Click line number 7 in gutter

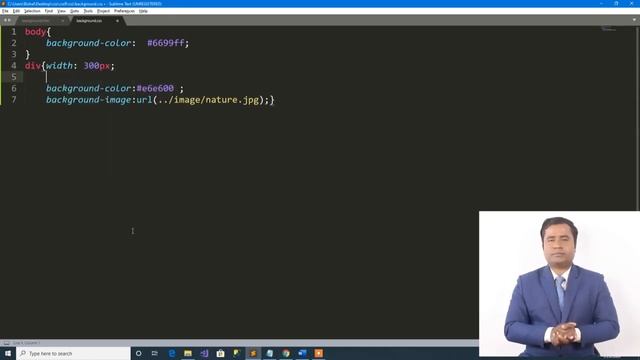pos(14,100)
